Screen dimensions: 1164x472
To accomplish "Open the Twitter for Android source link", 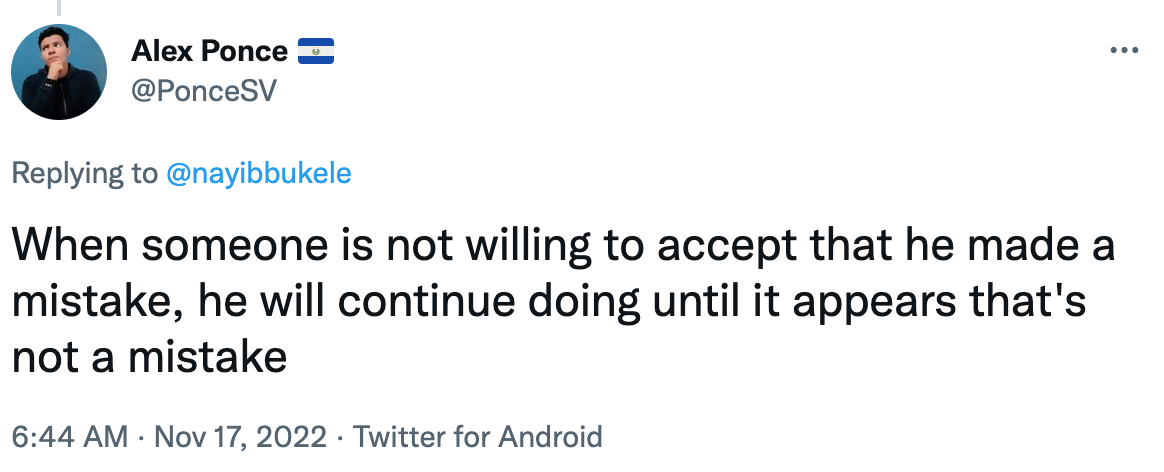I will click(478, 437).
